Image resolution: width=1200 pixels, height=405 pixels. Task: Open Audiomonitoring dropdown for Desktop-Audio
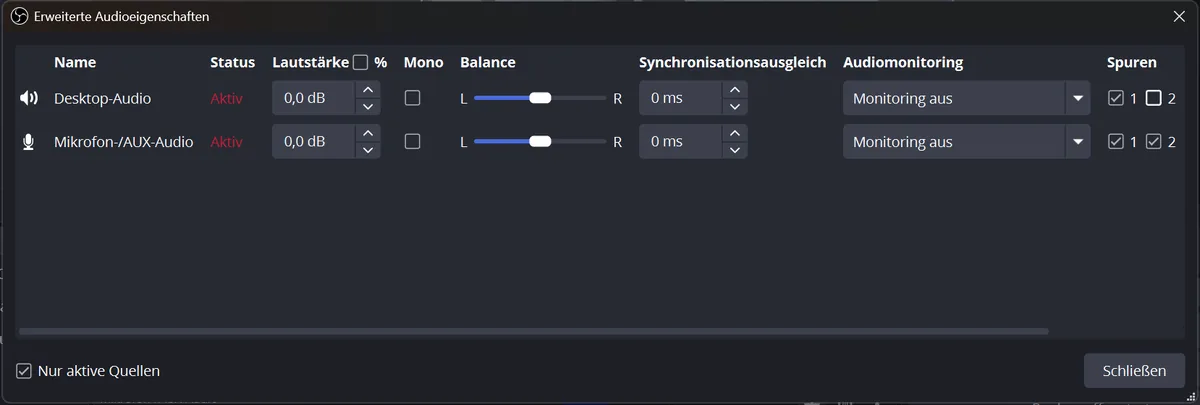coord(967,98)
